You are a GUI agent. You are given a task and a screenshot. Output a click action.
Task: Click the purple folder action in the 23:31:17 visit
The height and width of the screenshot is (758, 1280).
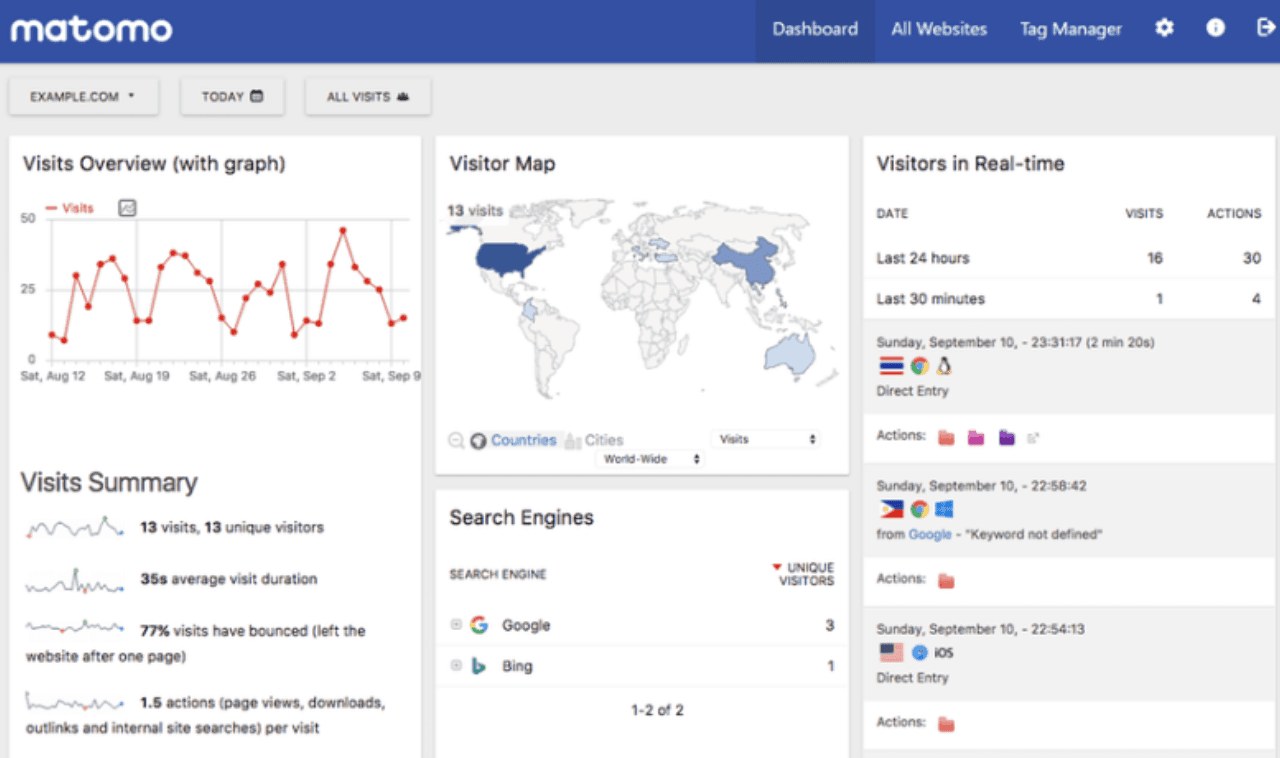(1006, 437)
